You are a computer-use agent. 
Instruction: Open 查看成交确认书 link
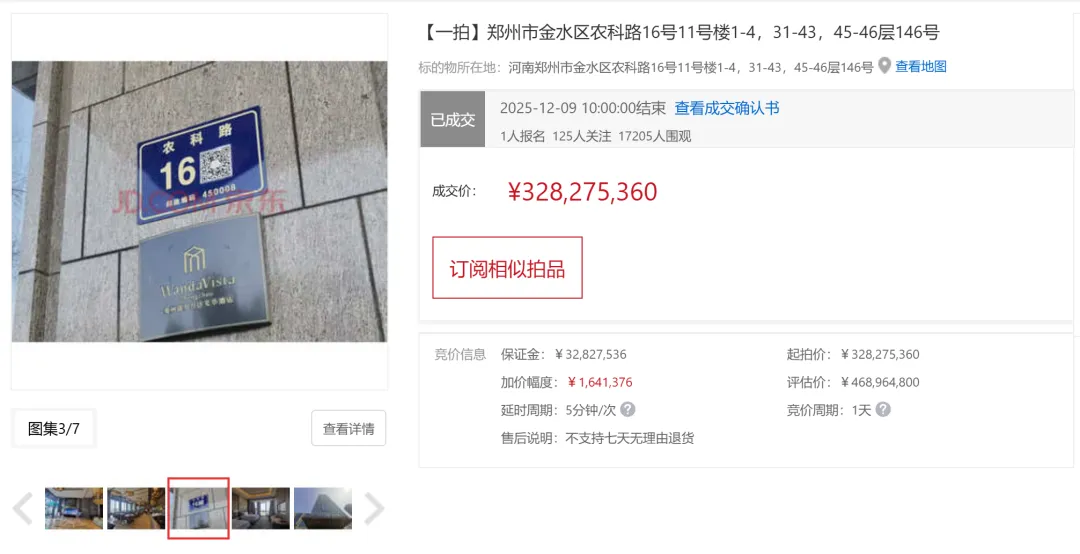[727, 108]
